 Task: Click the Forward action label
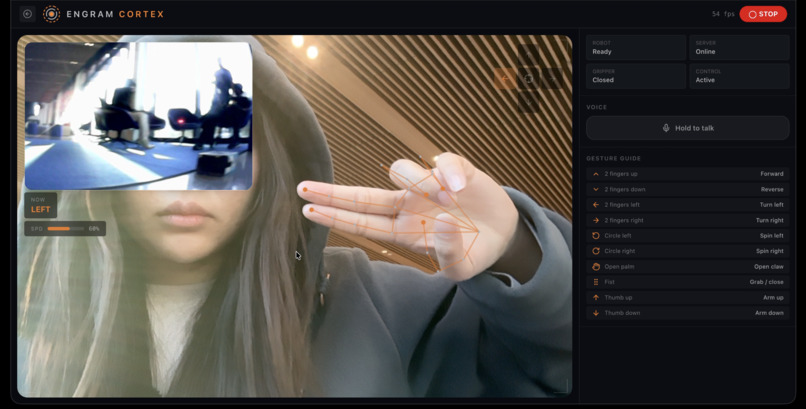tap(772, 174)
